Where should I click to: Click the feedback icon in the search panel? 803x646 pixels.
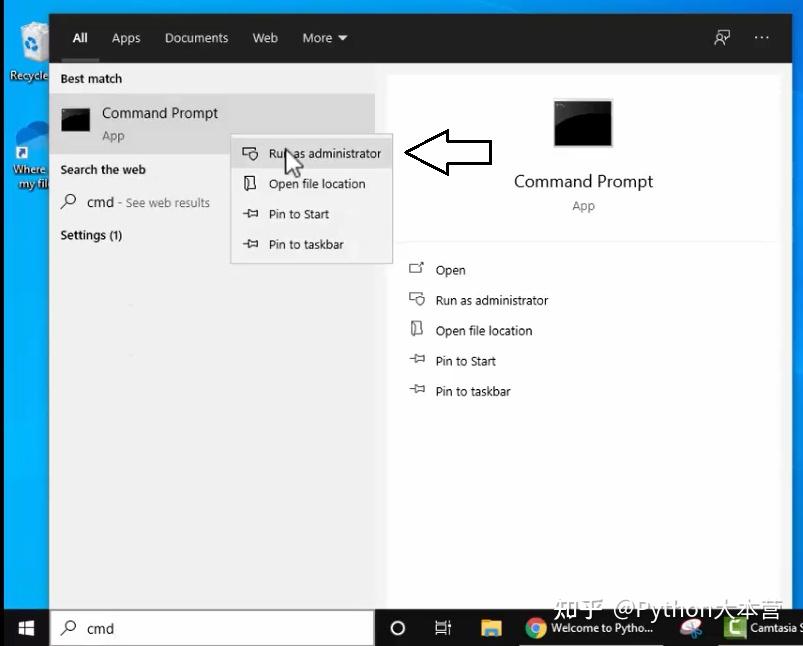(722, 37)
